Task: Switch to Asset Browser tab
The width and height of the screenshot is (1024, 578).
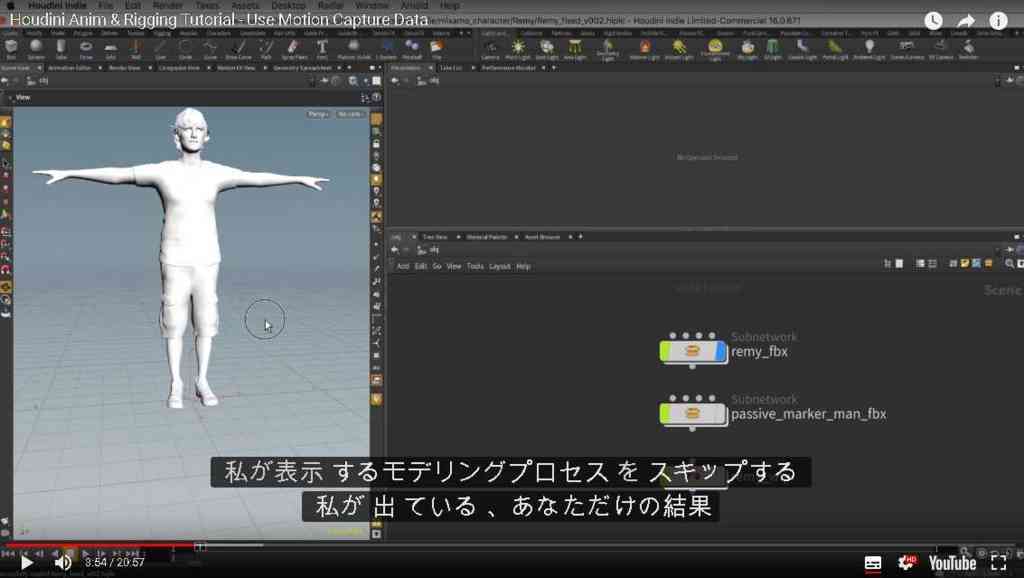Action: pyautogui.click(x=543, y=236)
